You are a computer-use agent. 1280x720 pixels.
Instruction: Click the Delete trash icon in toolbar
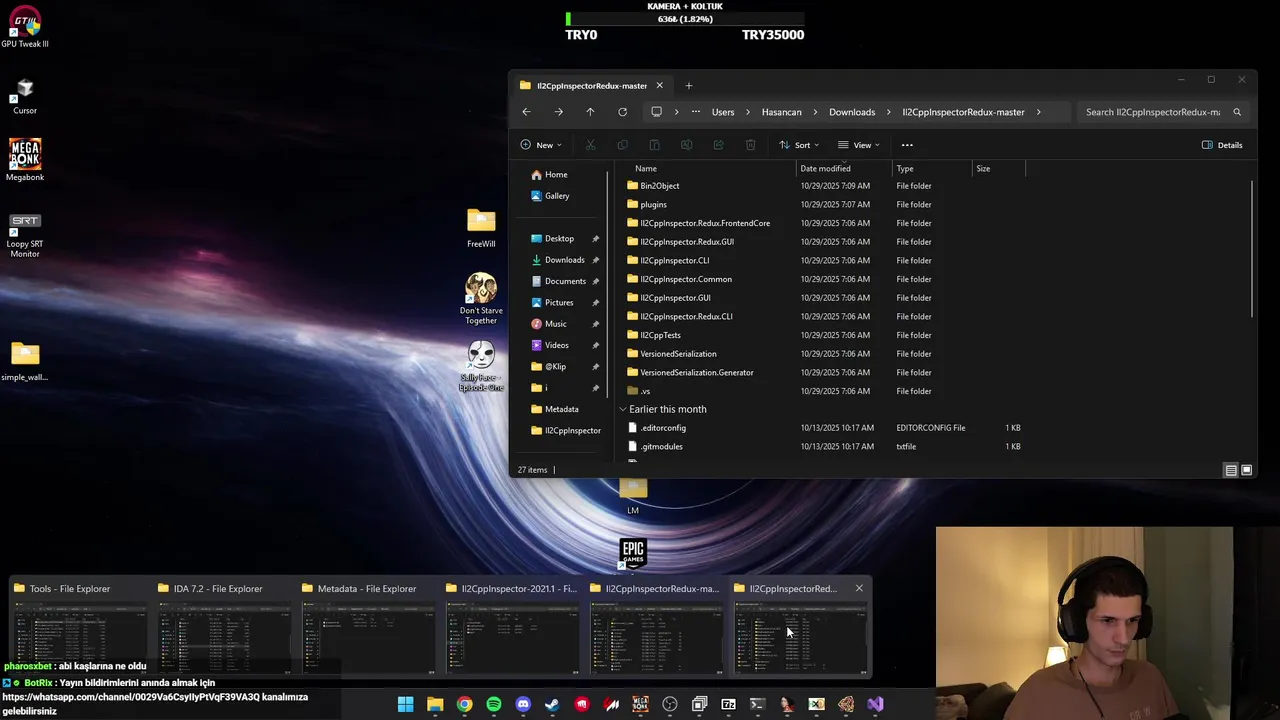750,145
